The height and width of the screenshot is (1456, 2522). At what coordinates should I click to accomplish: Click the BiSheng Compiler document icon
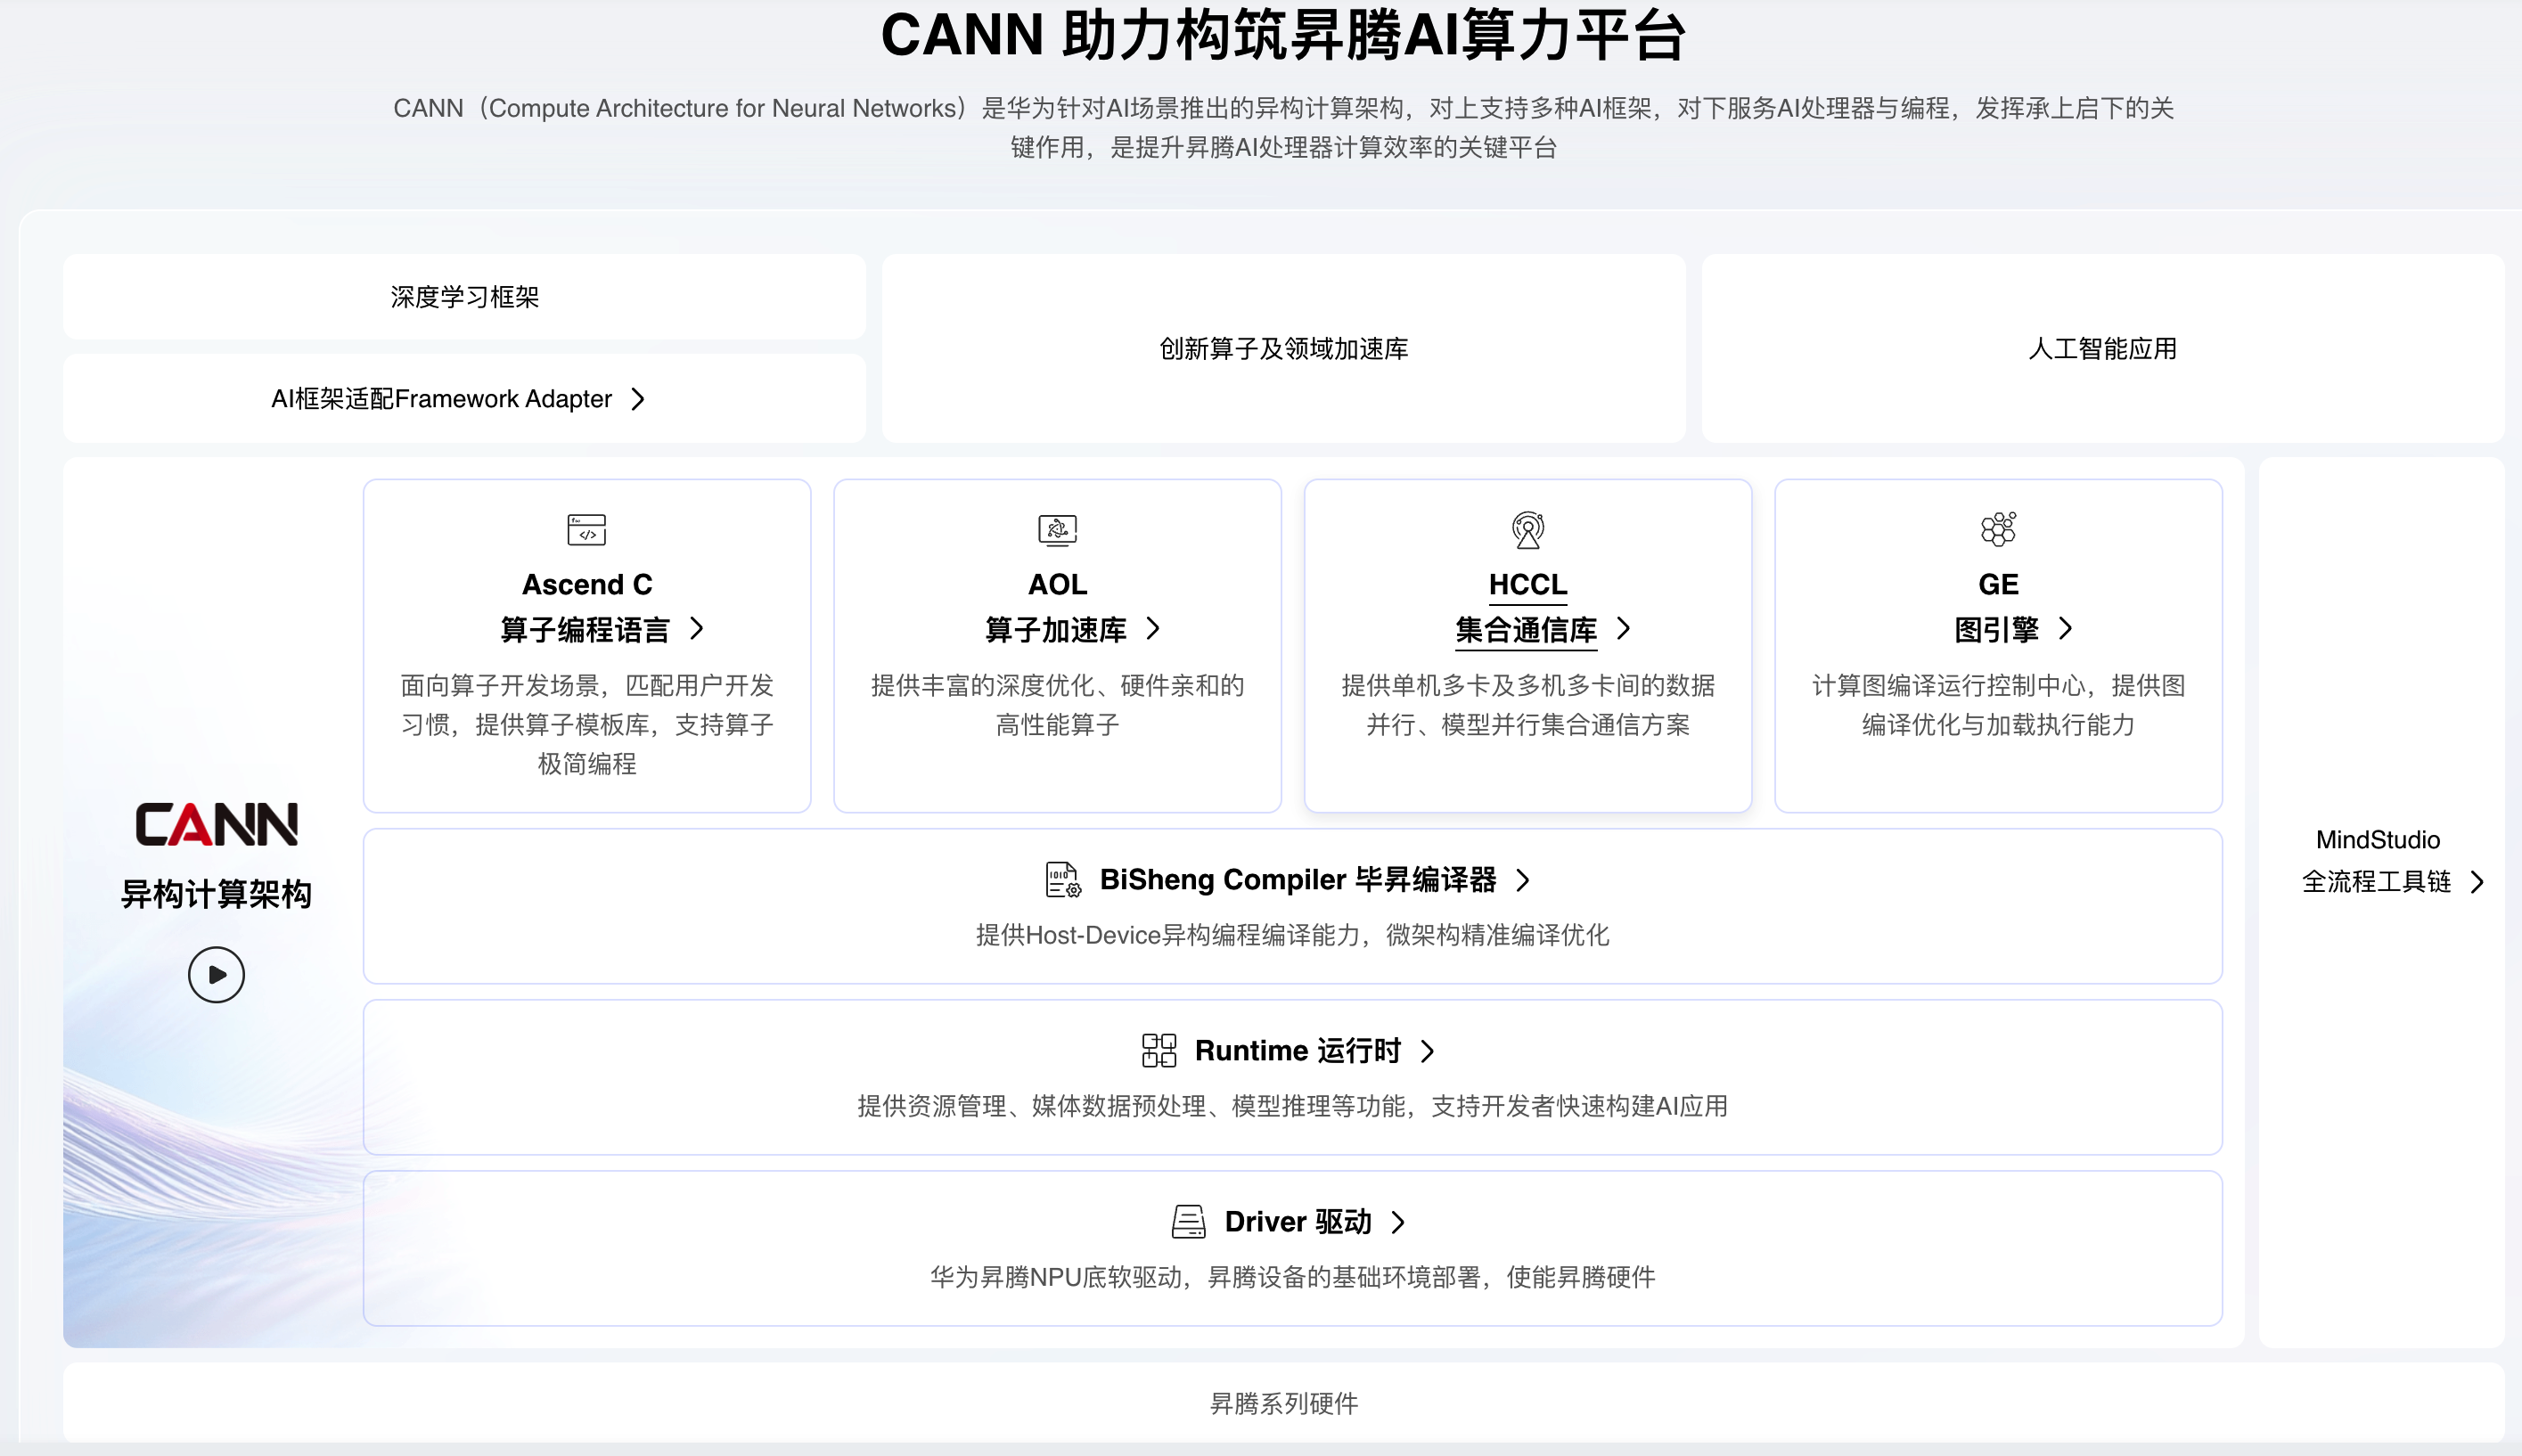click(x=1062, y=880)
